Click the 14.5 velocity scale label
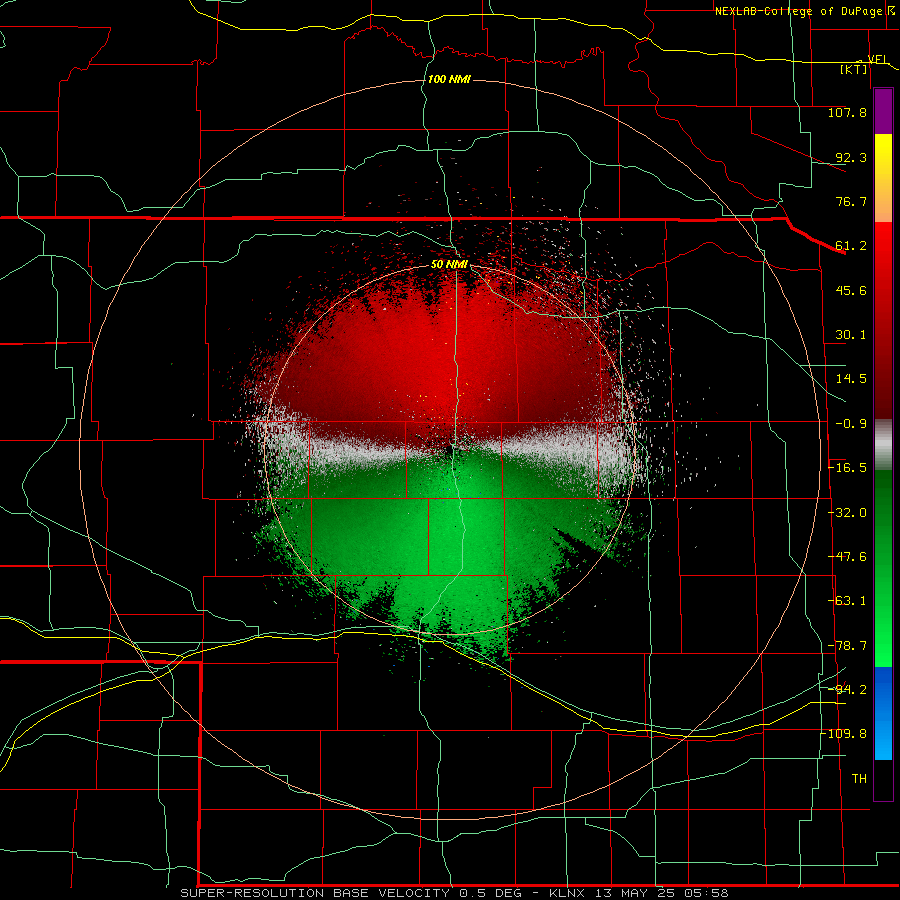Screen dimensions: 900x900 (851, 379)
